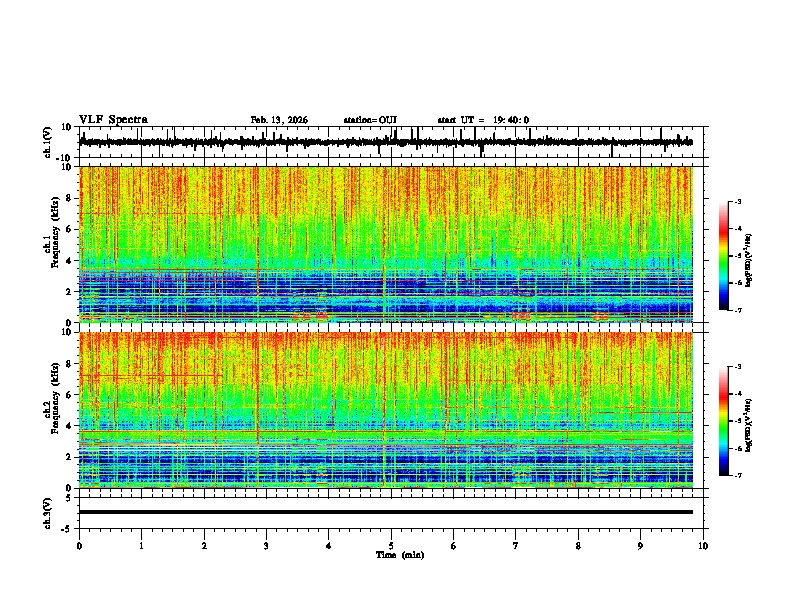The height and width of the screenshot is (612, 792).
Task: Click time axis tick label '7'
Action: coord(516,546)
